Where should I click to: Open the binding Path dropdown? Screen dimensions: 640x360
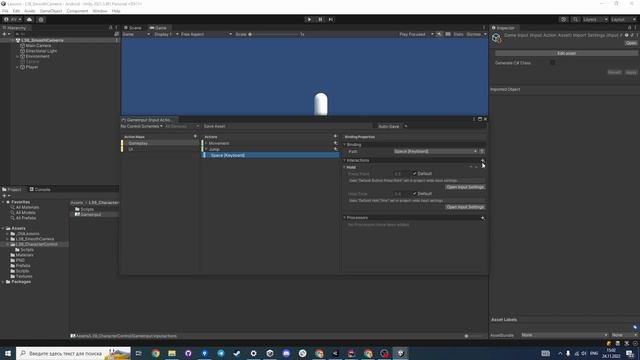pos(435,151)
